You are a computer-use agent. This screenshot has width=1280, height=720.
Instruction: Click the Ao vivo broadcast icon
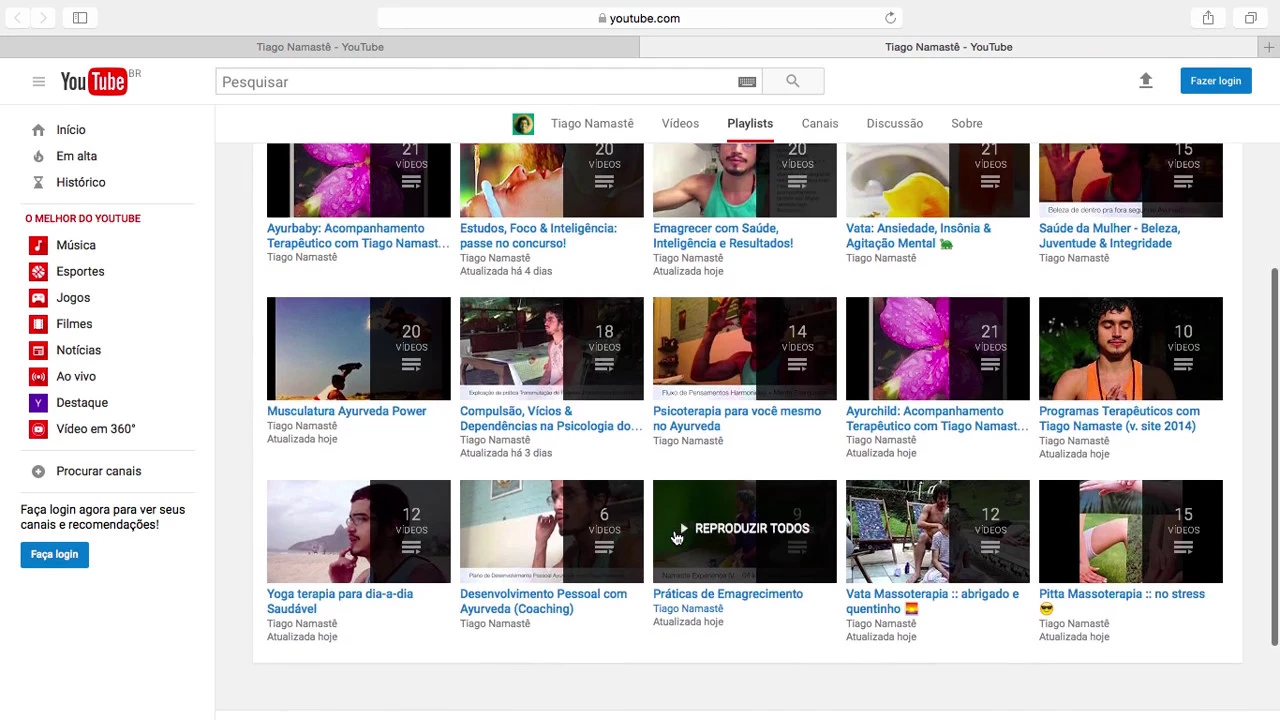(38, 376)
